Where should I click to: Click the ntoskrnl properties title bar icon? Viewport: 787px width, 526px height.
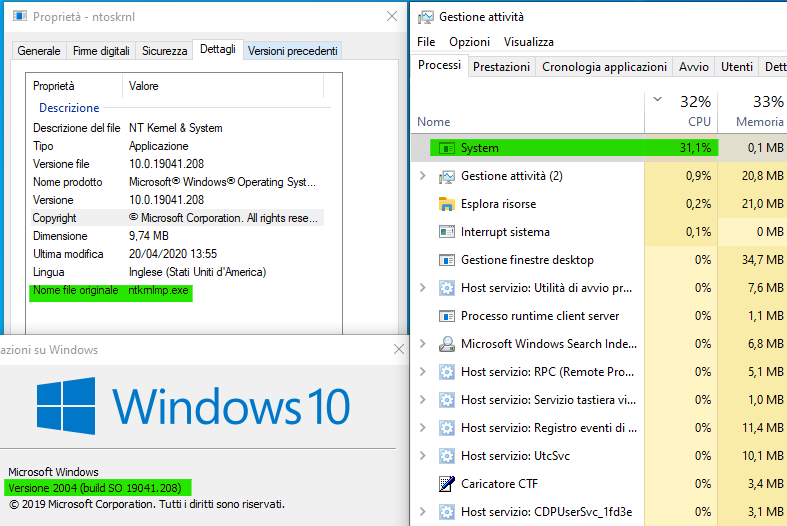click(20, 17)
